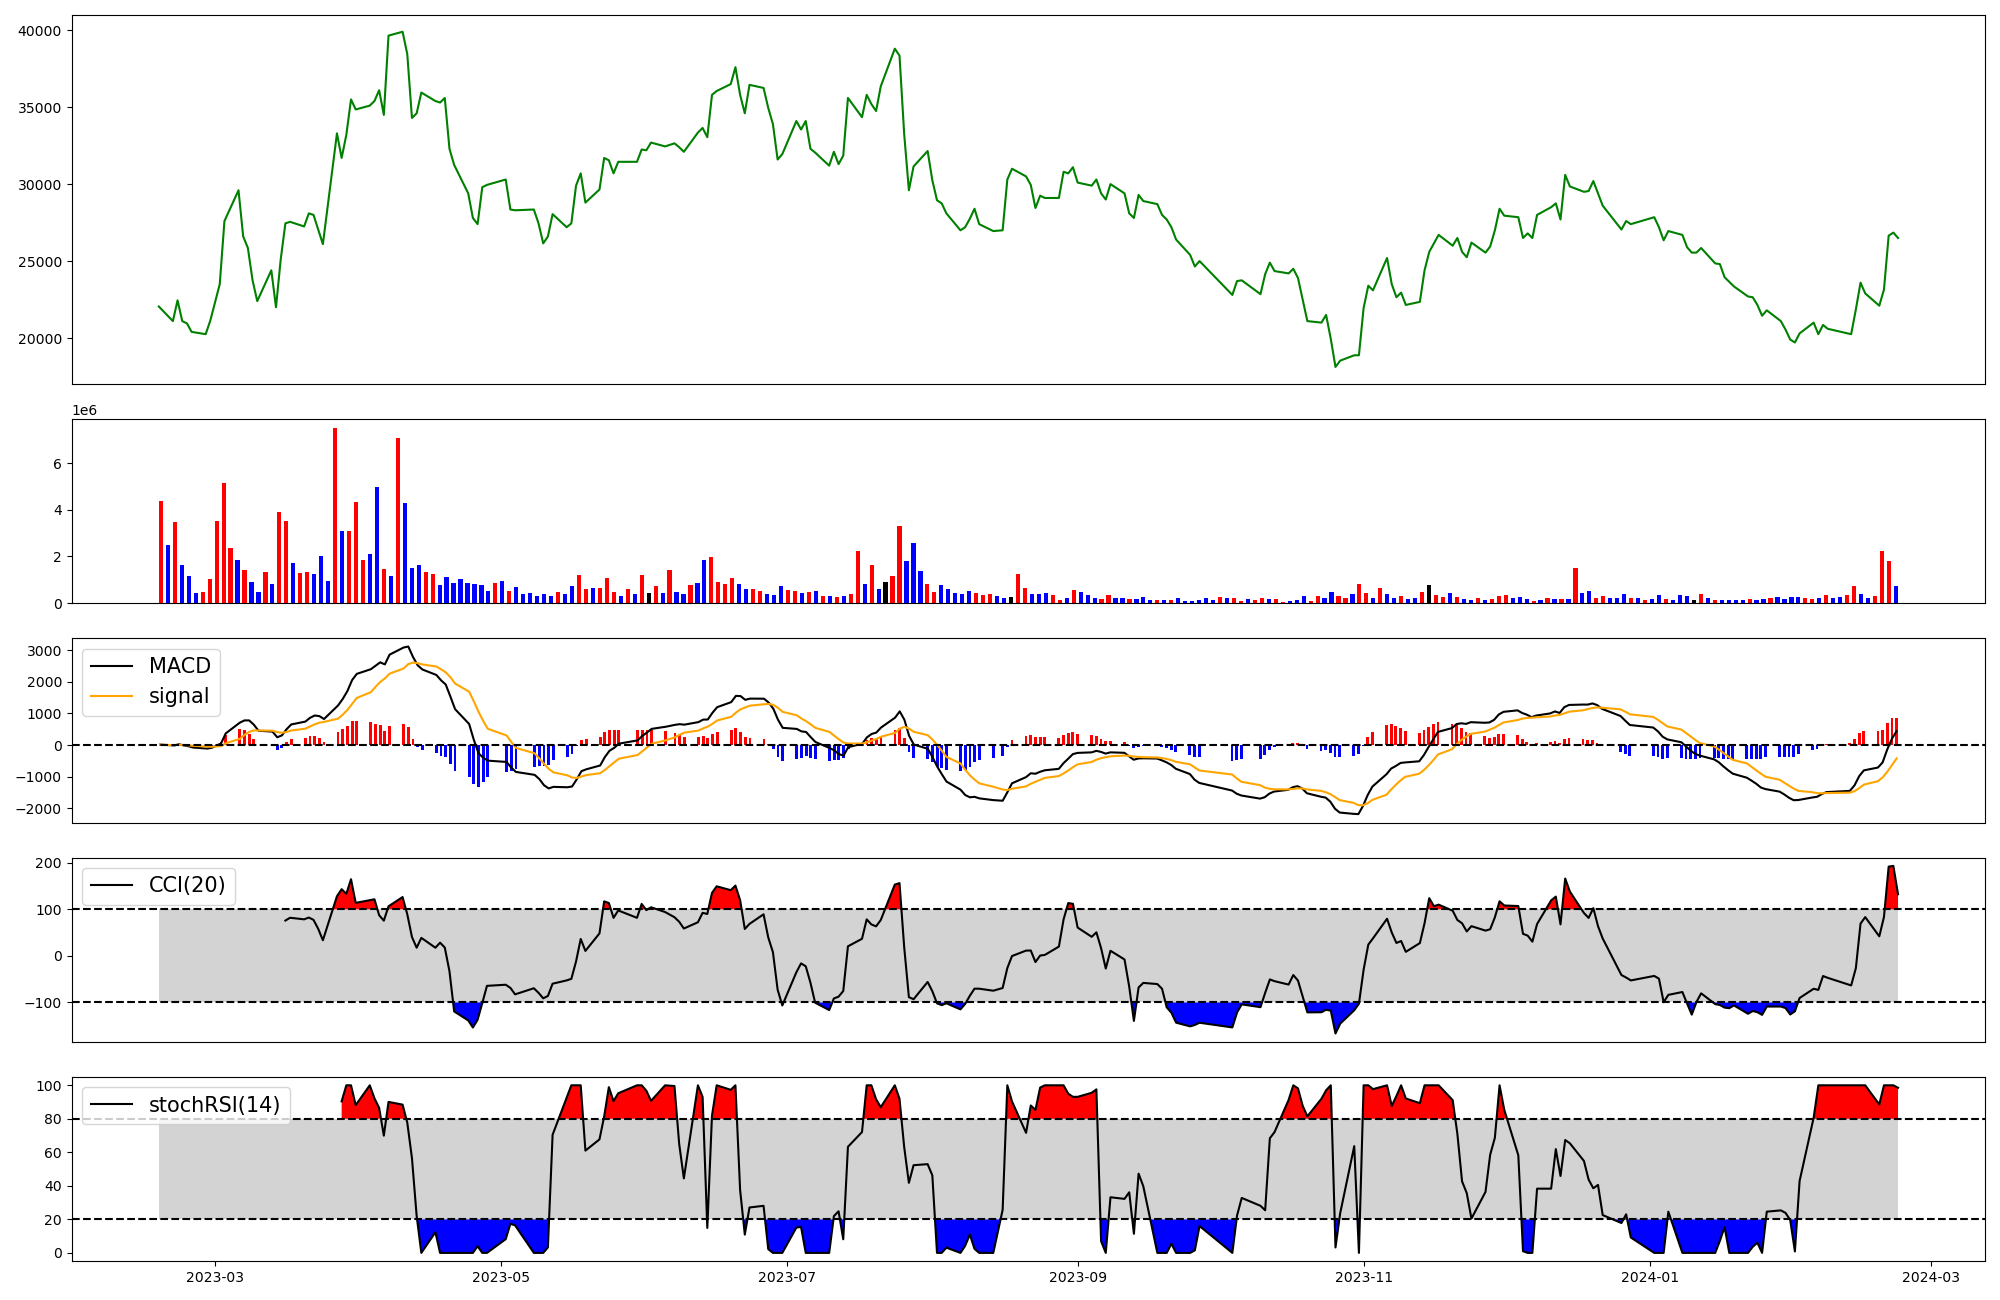Image resolution: width=2000 pixels, height=1300 pixels.
Task: Click the stochRSI(14) legend entry
Action: coord(214,1105)
